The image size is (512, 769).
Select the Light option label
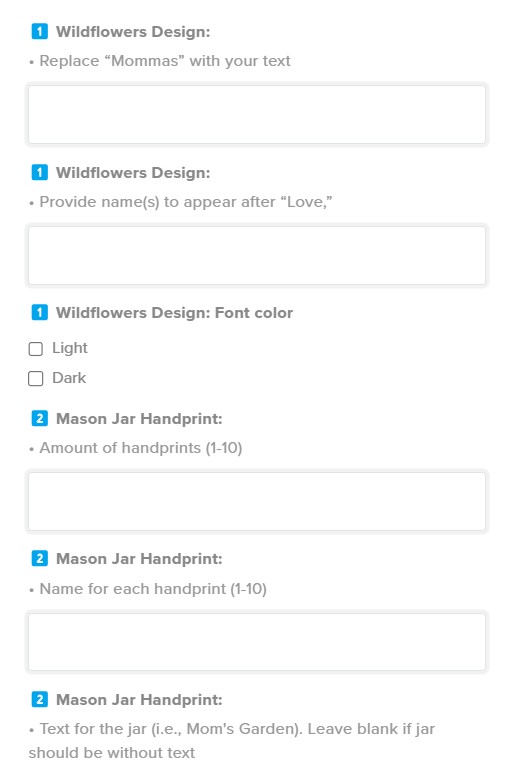pos(70,348)
